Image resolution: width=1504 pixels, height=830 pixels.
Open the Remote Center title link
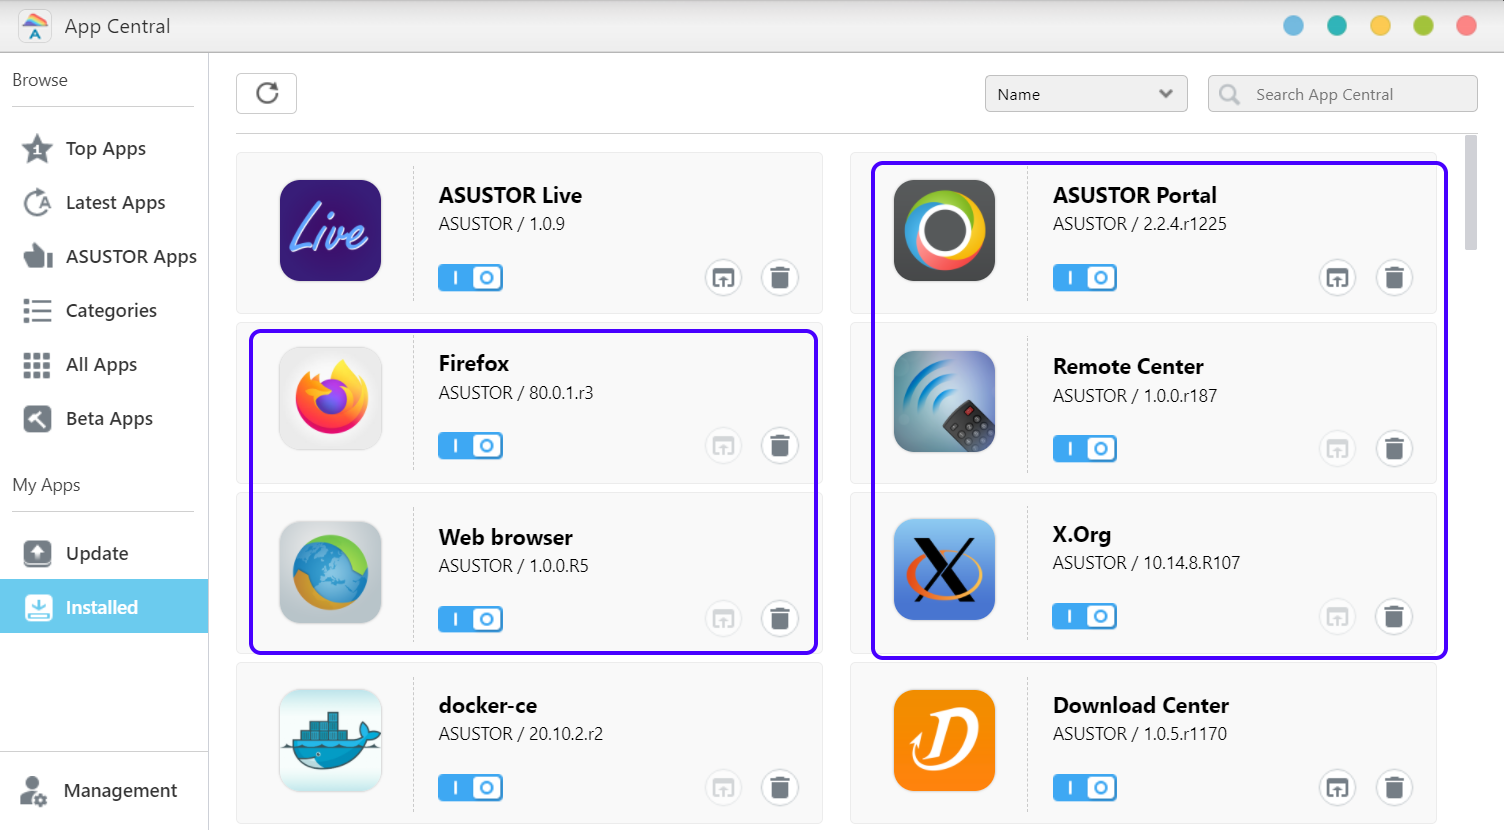pos(1128,366)
